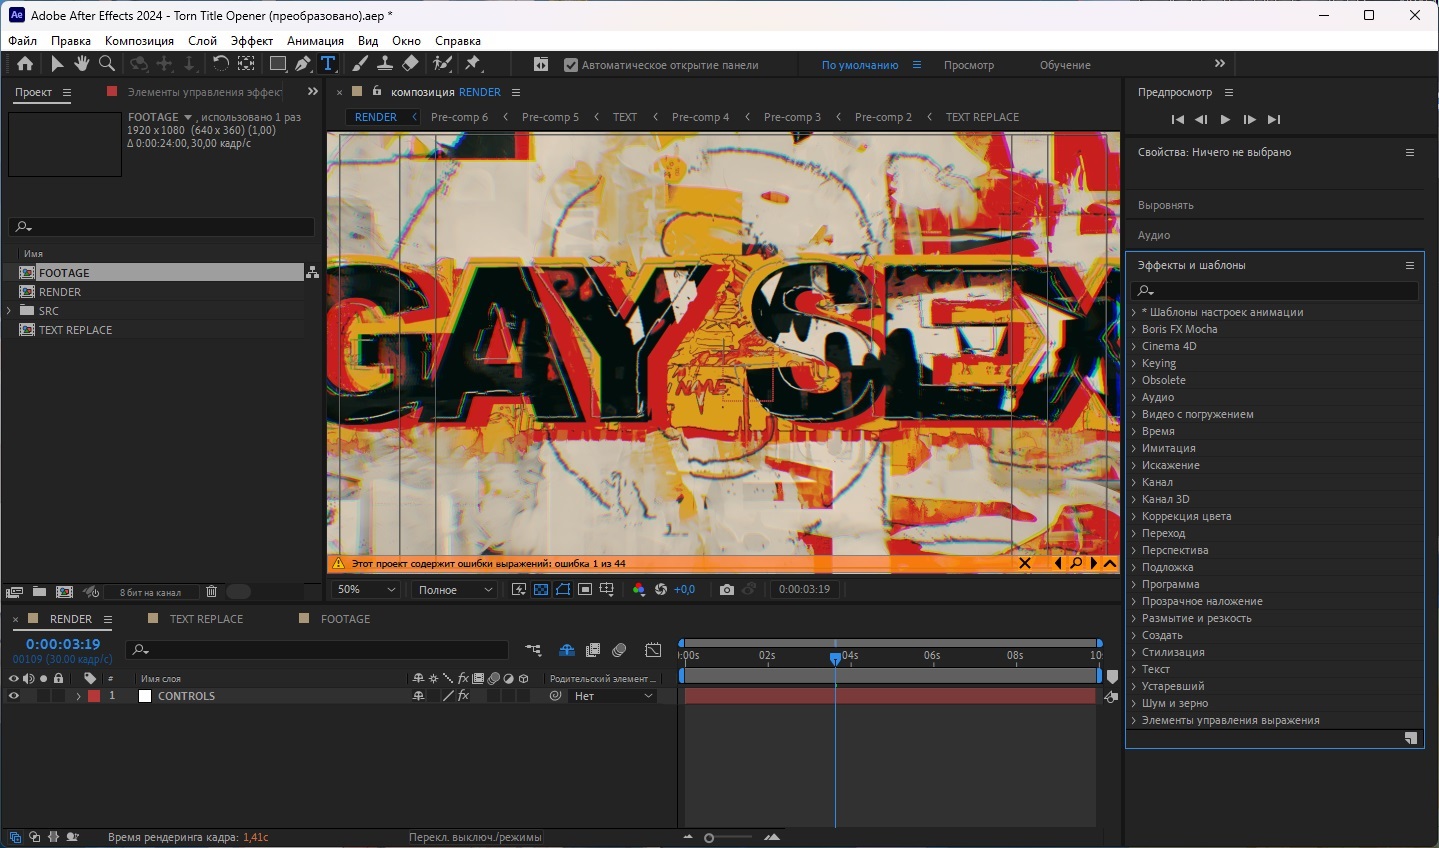Image resolution: width=1439 pixels, height=848 pixels.
Task: Click the Home icon in toolbar
Action: [25, 64]
